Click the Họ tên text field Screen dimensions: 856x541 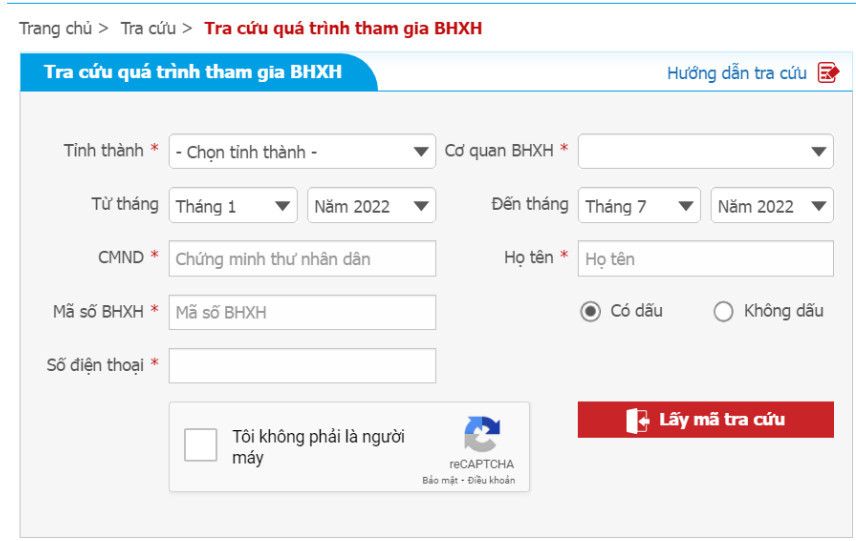pos(705,258)
